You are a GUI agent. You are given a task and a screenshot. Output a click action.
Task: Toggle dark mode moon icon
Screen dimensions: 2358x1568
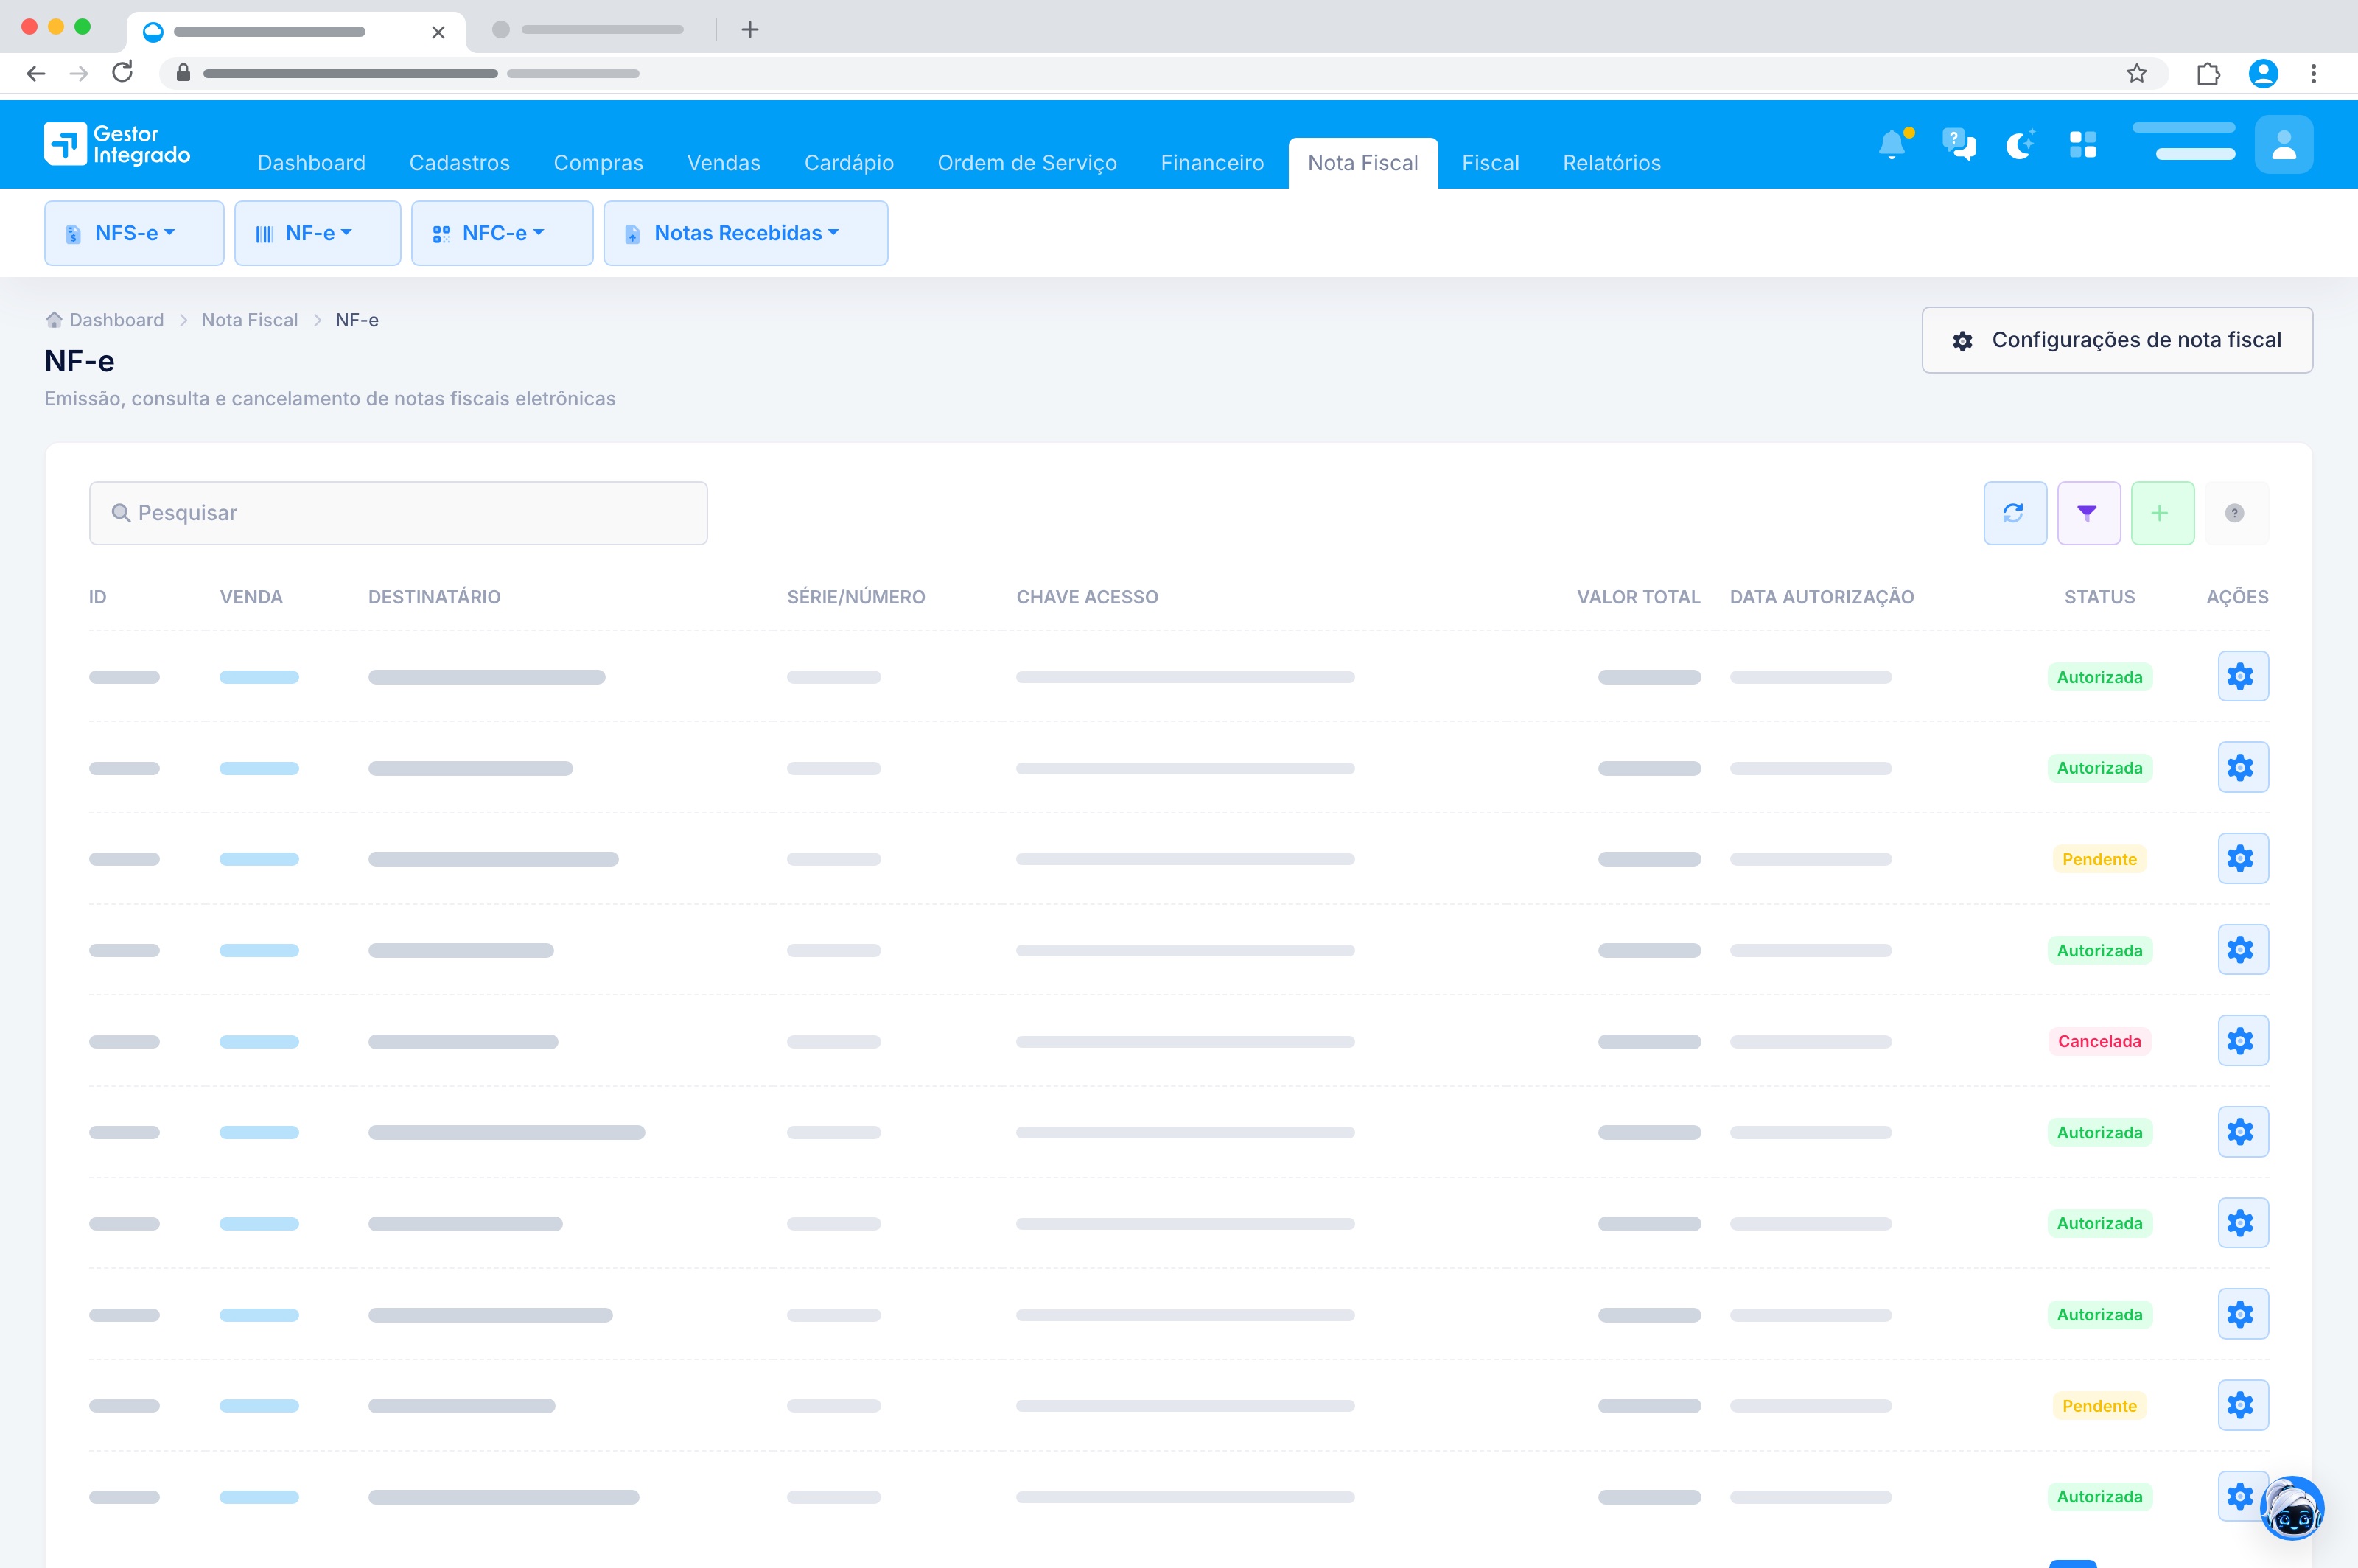click(x=2020, y=144)
